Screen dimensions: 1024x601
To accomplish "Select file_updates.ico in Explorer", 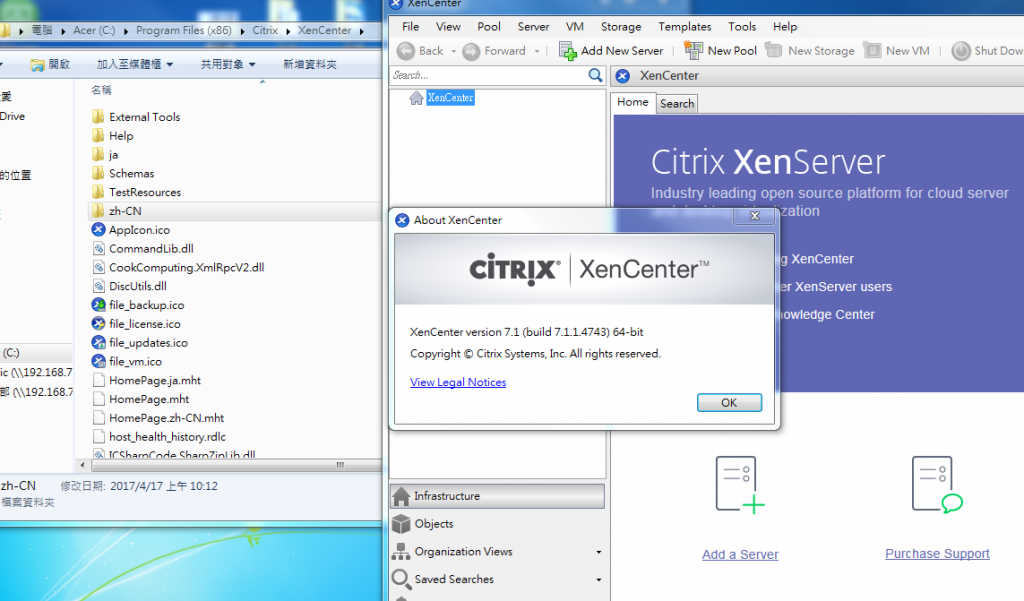I will [x=148, y=343].
